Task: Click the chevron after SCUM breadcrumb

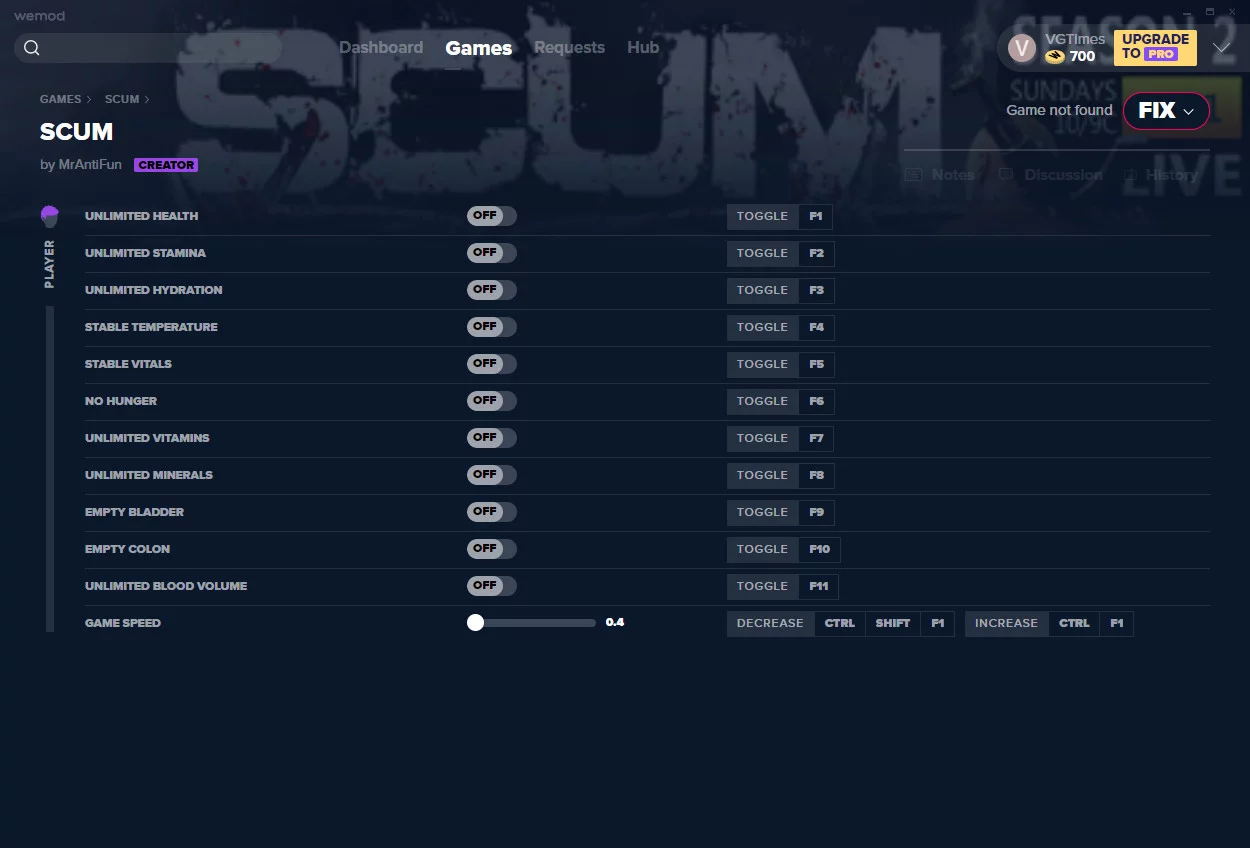Action: (147, 100)
